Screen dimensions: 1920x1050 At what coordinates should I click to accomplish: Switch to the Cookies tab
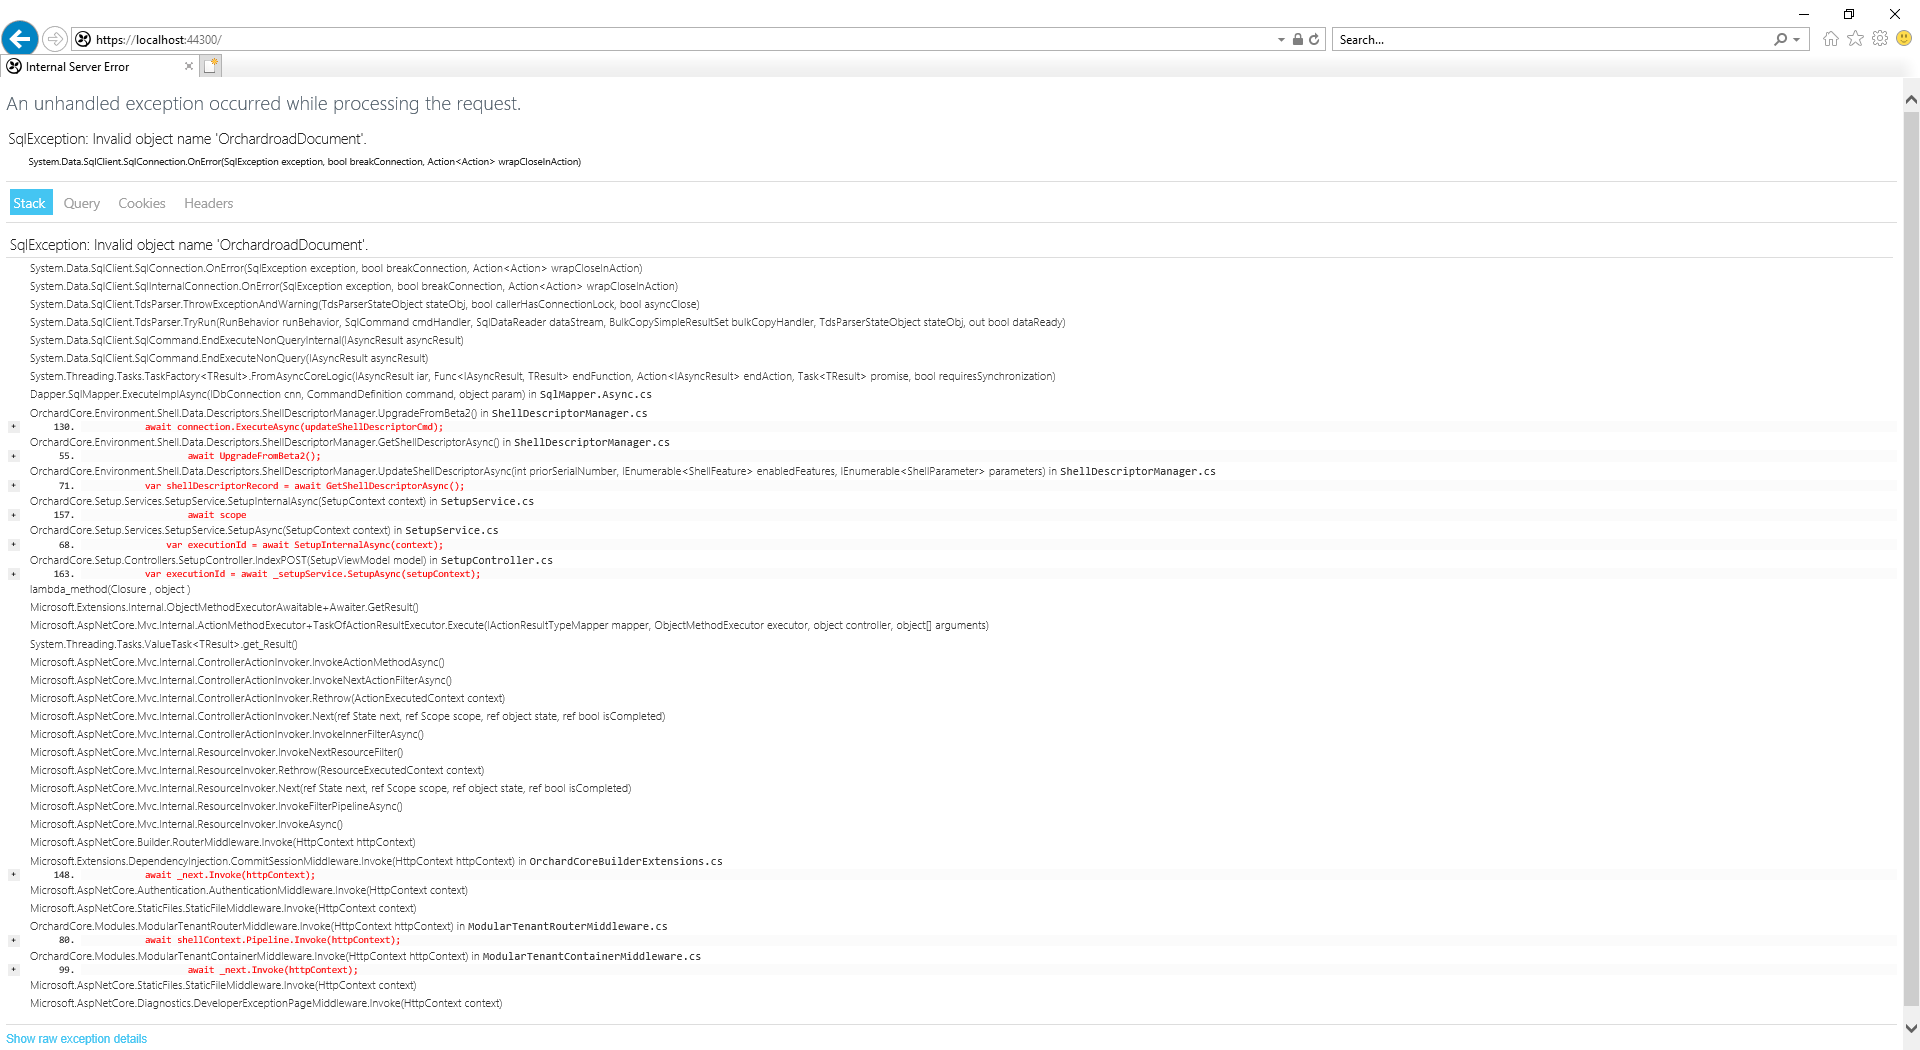pos(141,203)
